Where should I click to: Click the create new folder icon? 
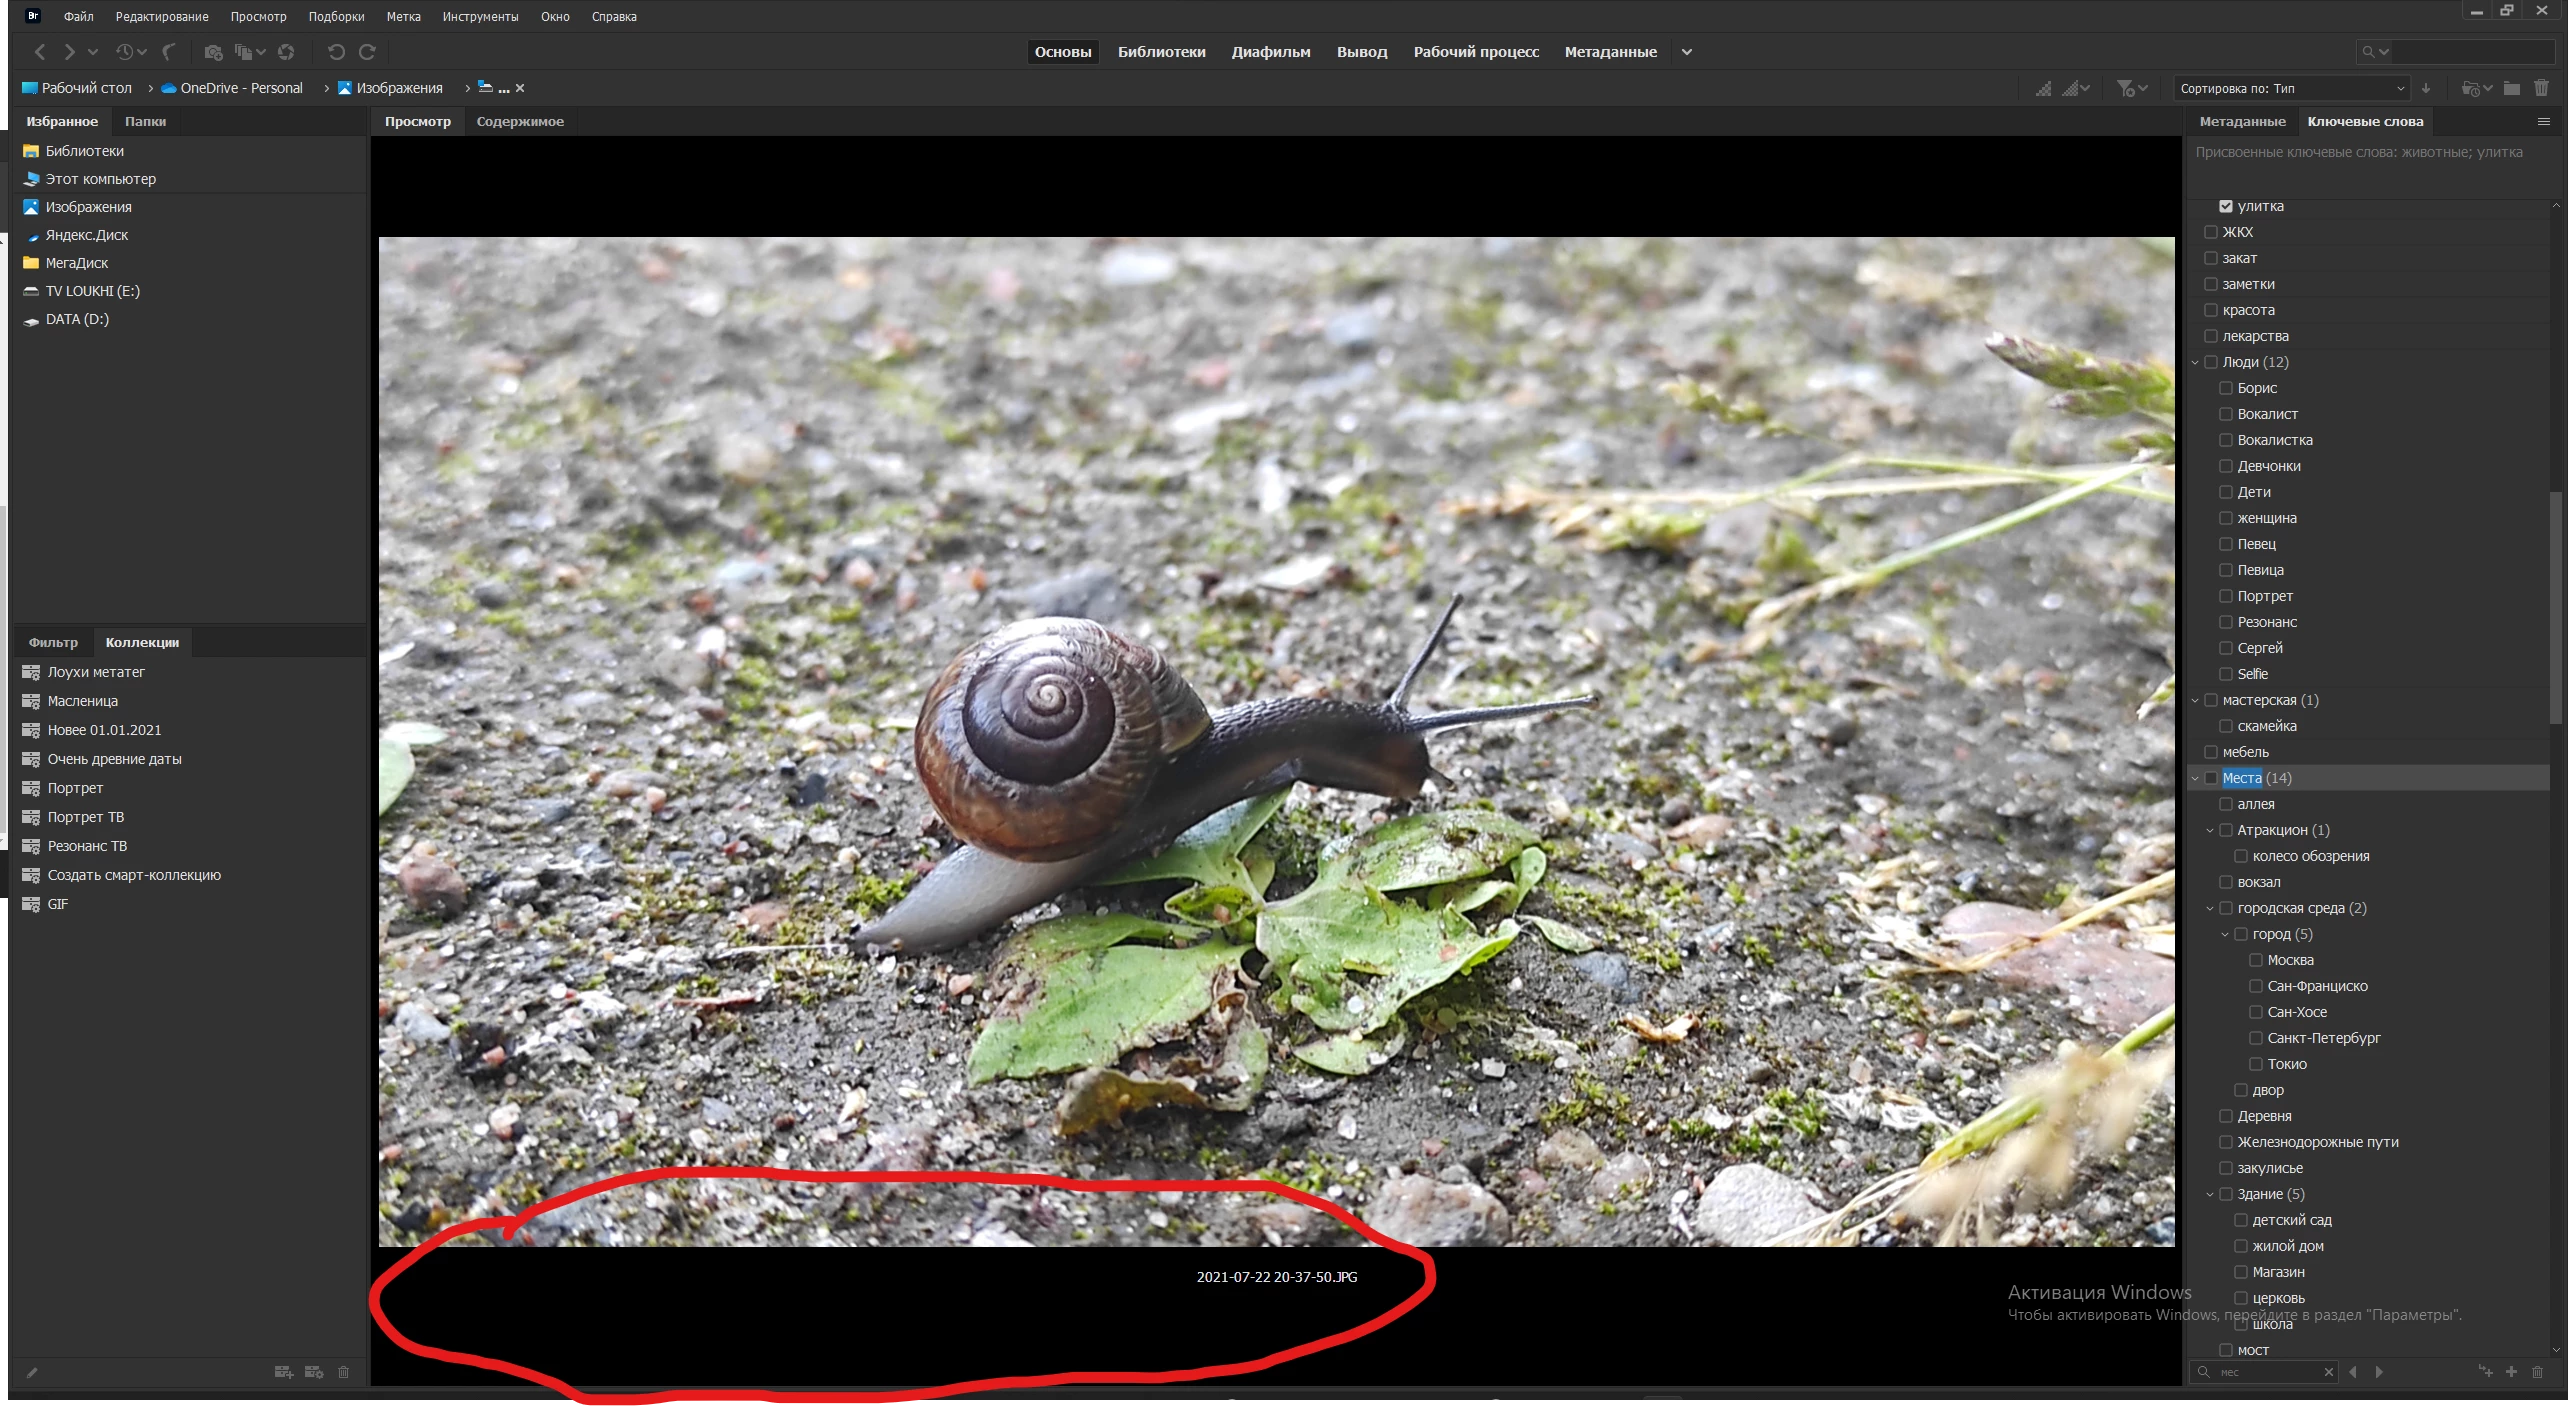[x=2511, y=88]
